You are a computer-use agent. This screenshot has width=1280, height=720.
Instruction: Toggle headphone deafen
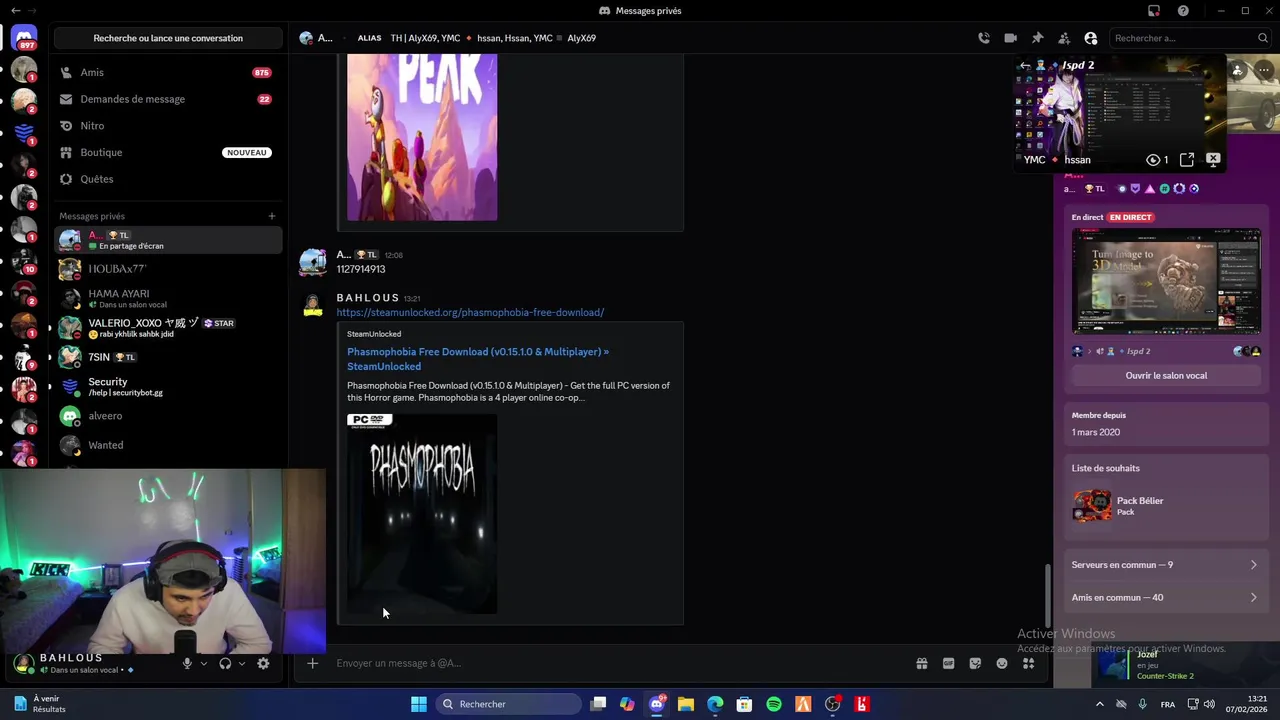click(225, 663)
